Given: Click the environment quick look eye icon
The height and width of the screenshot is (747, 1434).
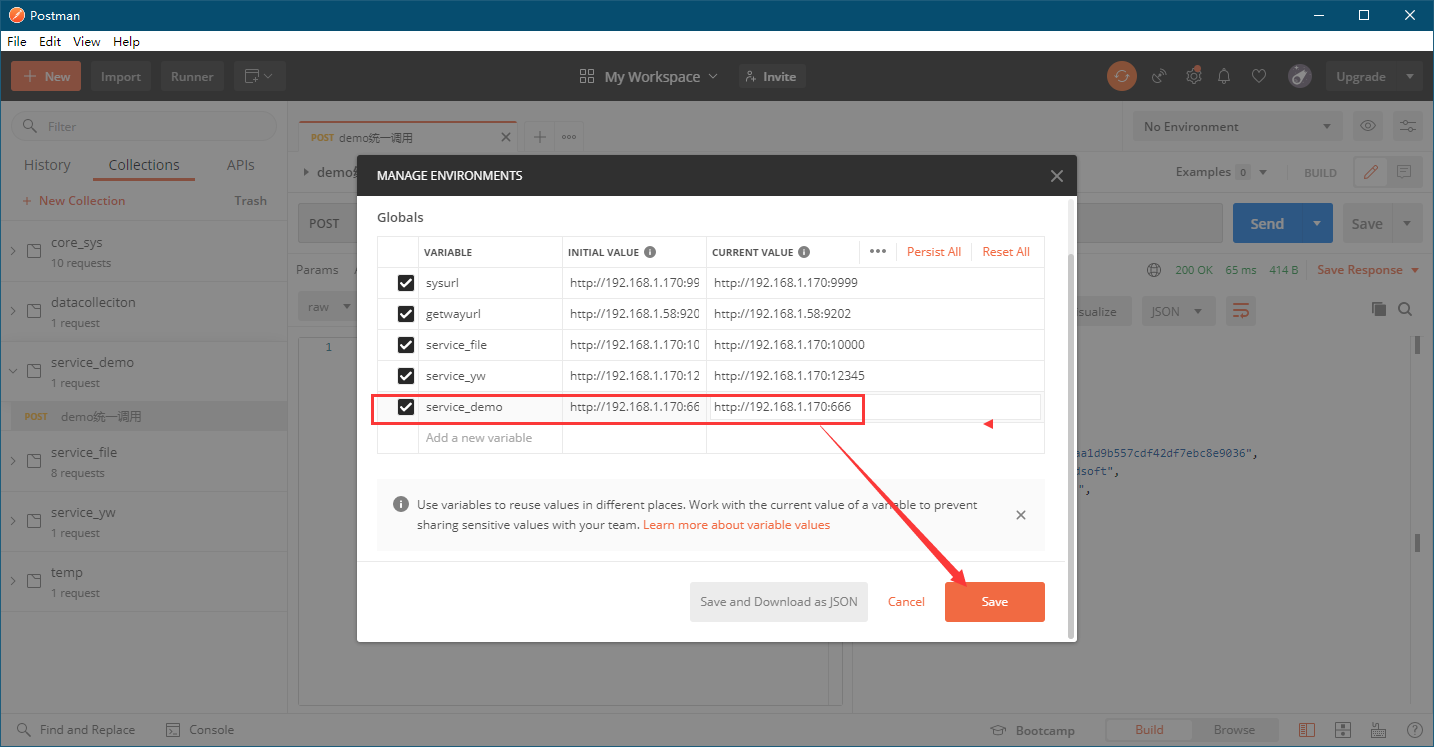Looking at the screenshot, I should [1368, 126].
